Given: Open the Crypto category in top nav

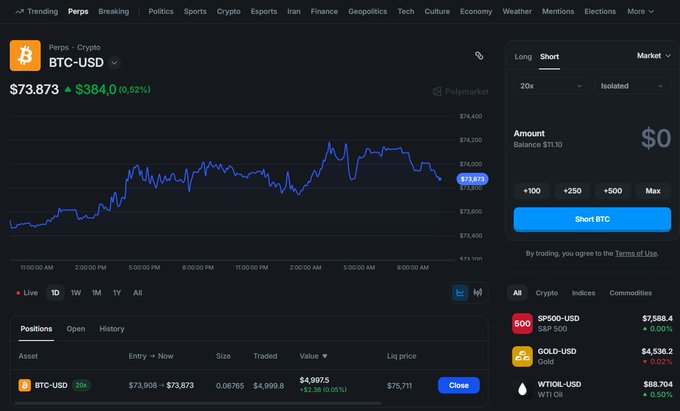Looking at the screenshot, I should coord(229,12).
